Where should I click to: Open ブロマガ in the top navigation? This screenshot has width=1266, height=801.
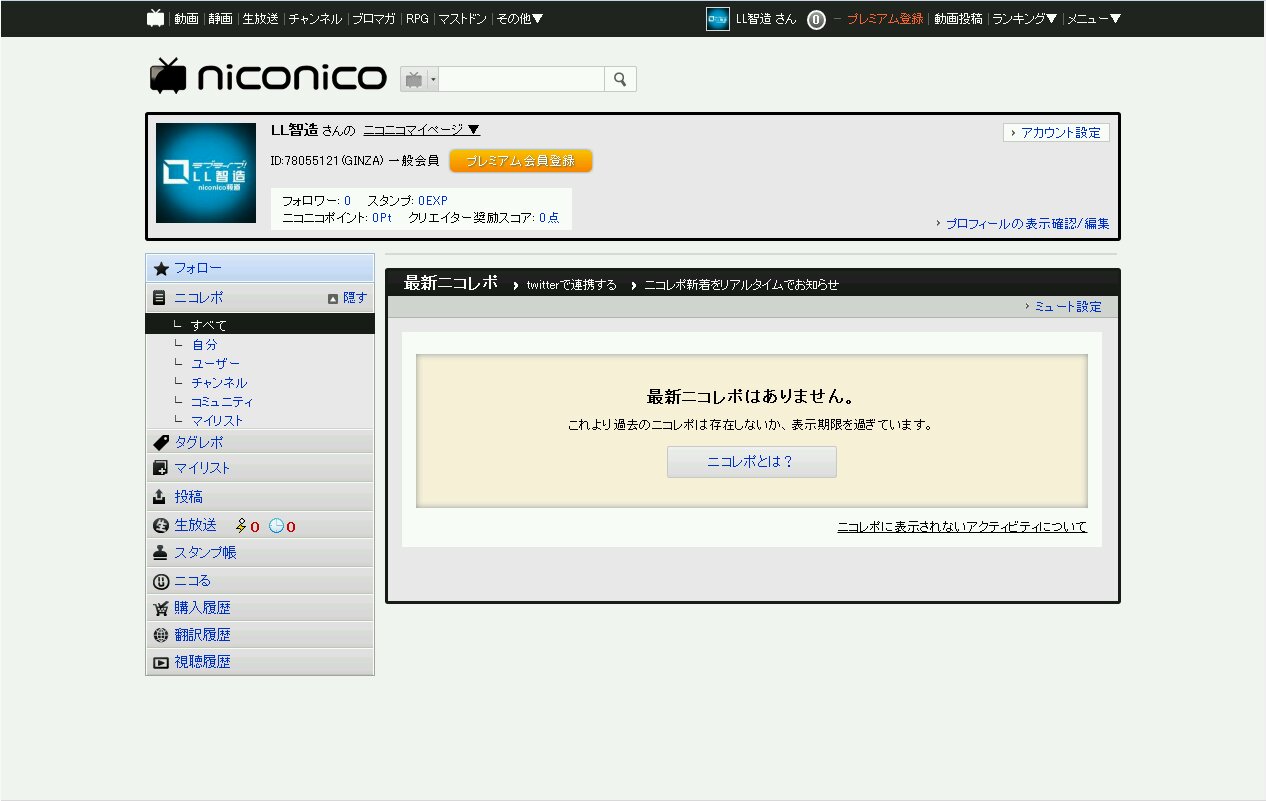pos(375,19)
